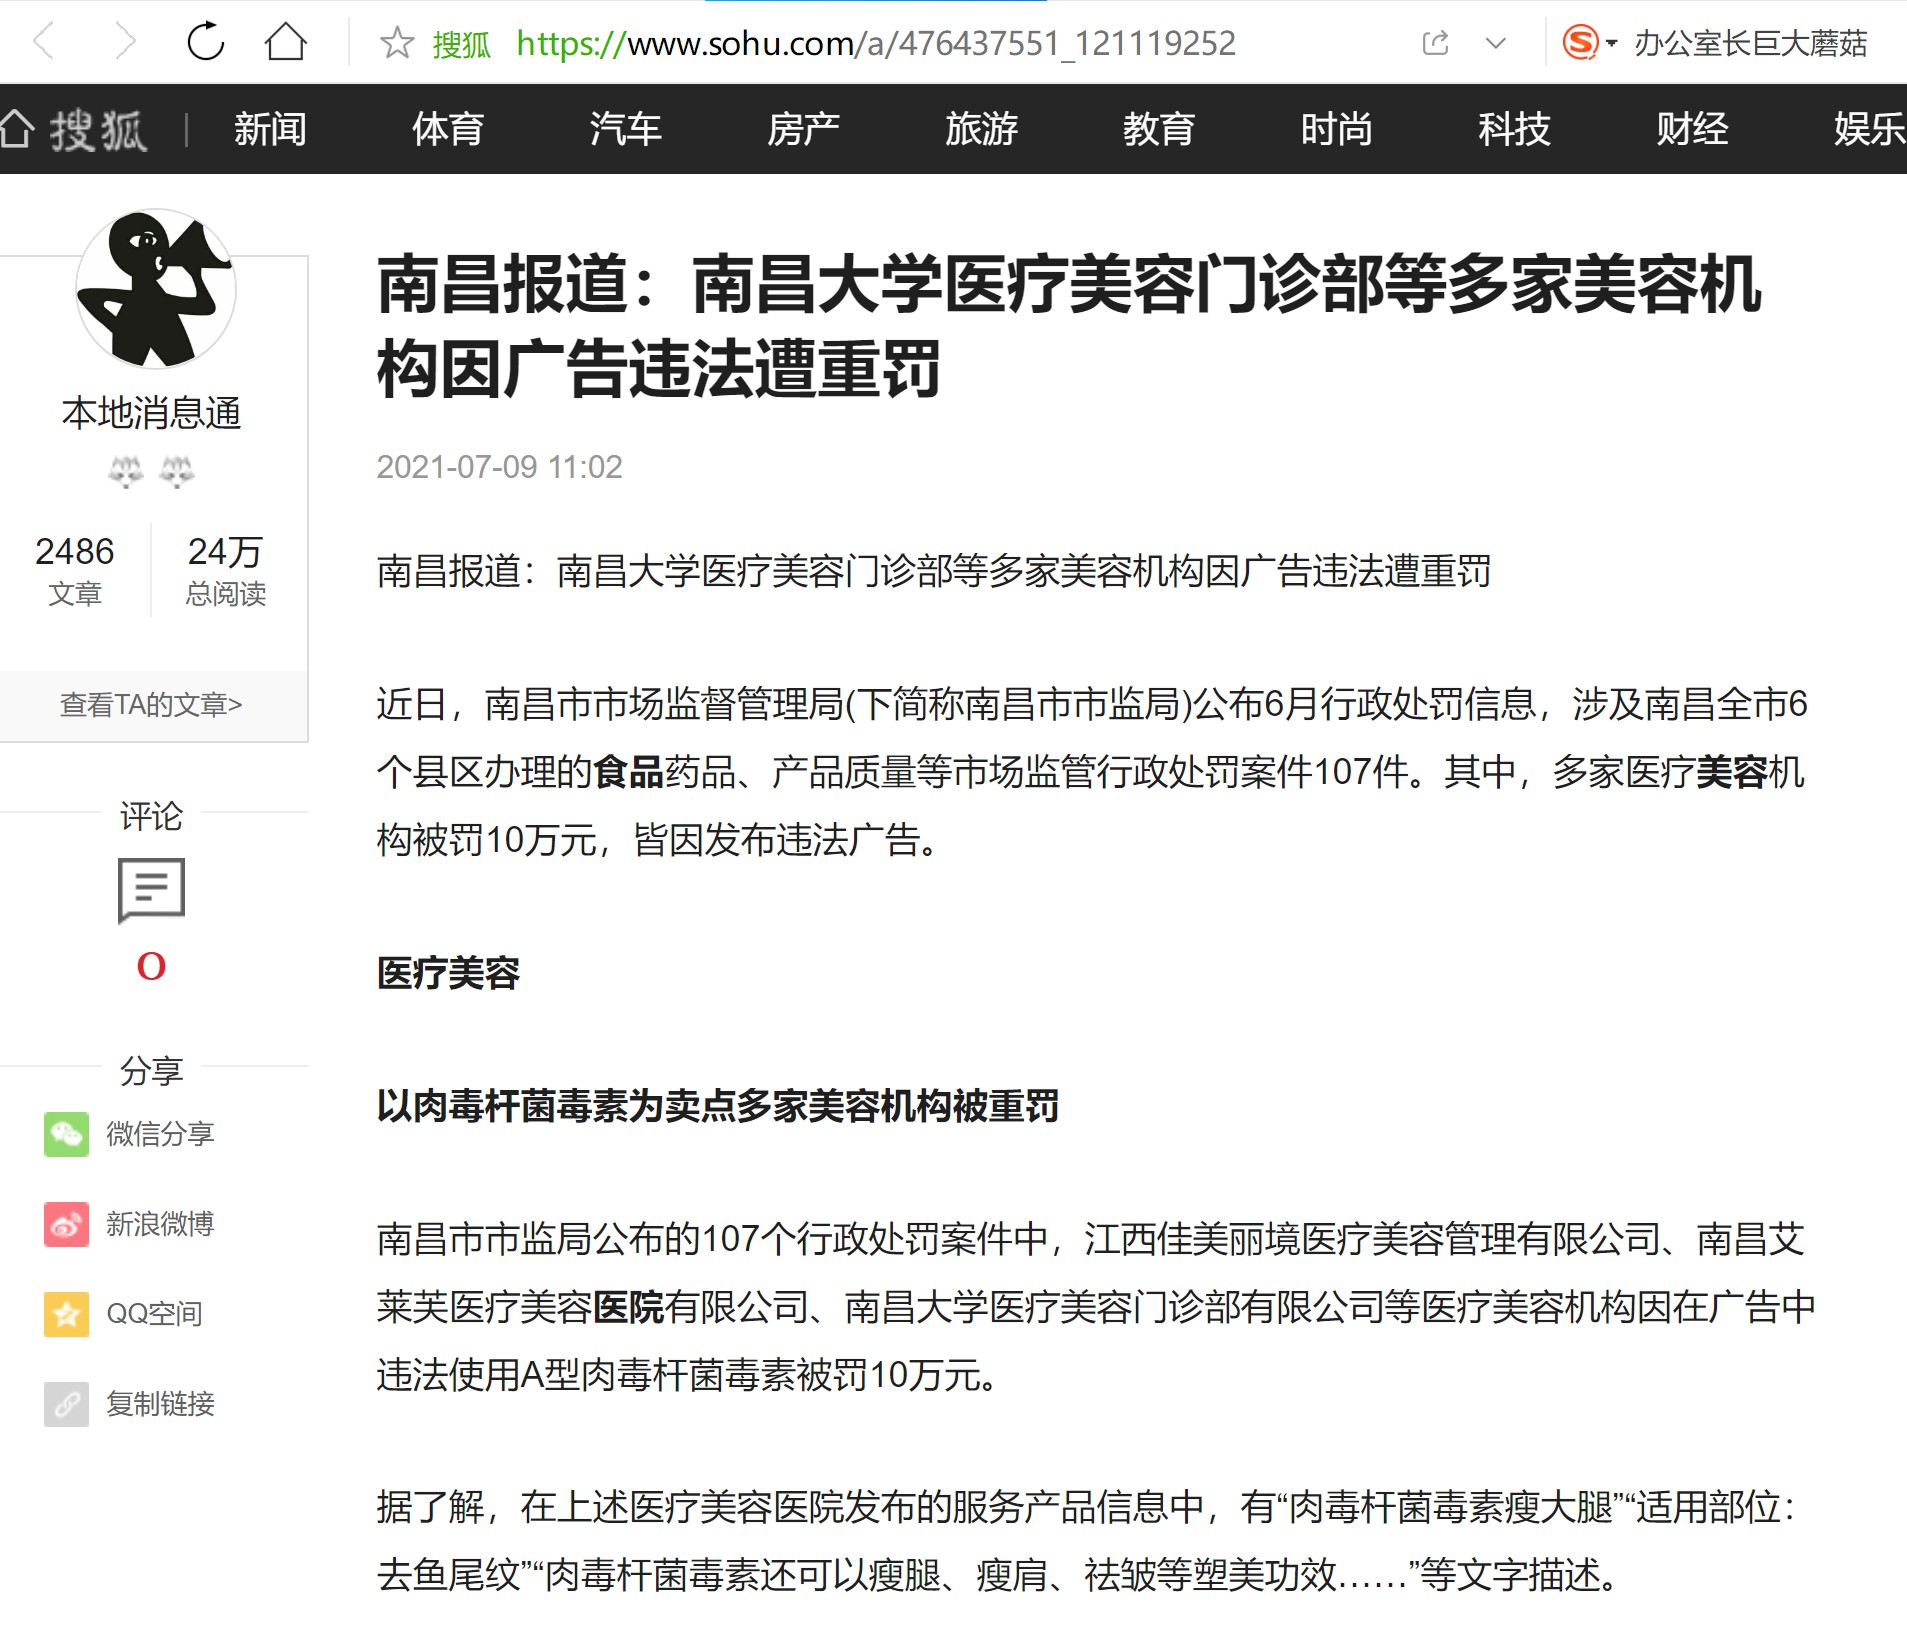1907x1636 pixels.
Task: Click the 搜狐 site label in address bar
Action: (x=461, y=44)
